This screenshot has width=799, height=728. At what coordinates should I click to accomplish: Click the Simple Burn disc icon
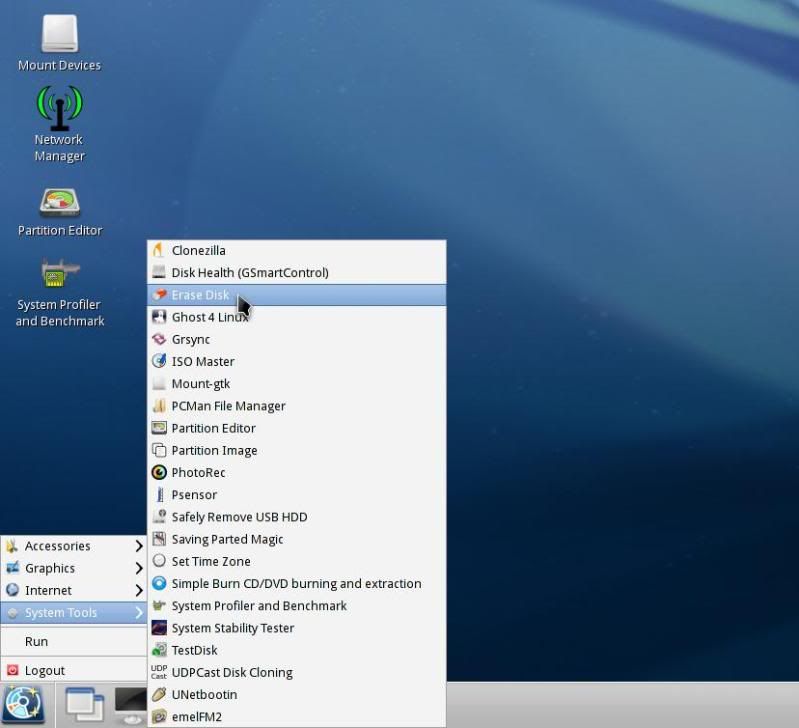pyautogui.click(x=159, y=583)
